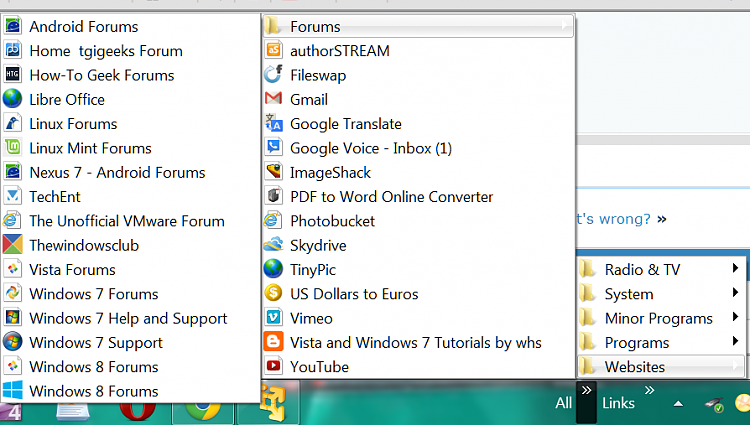Open TinyPic from the Websites menu
This screenshot has width=750, height=425.
click(x=418, y=269)
